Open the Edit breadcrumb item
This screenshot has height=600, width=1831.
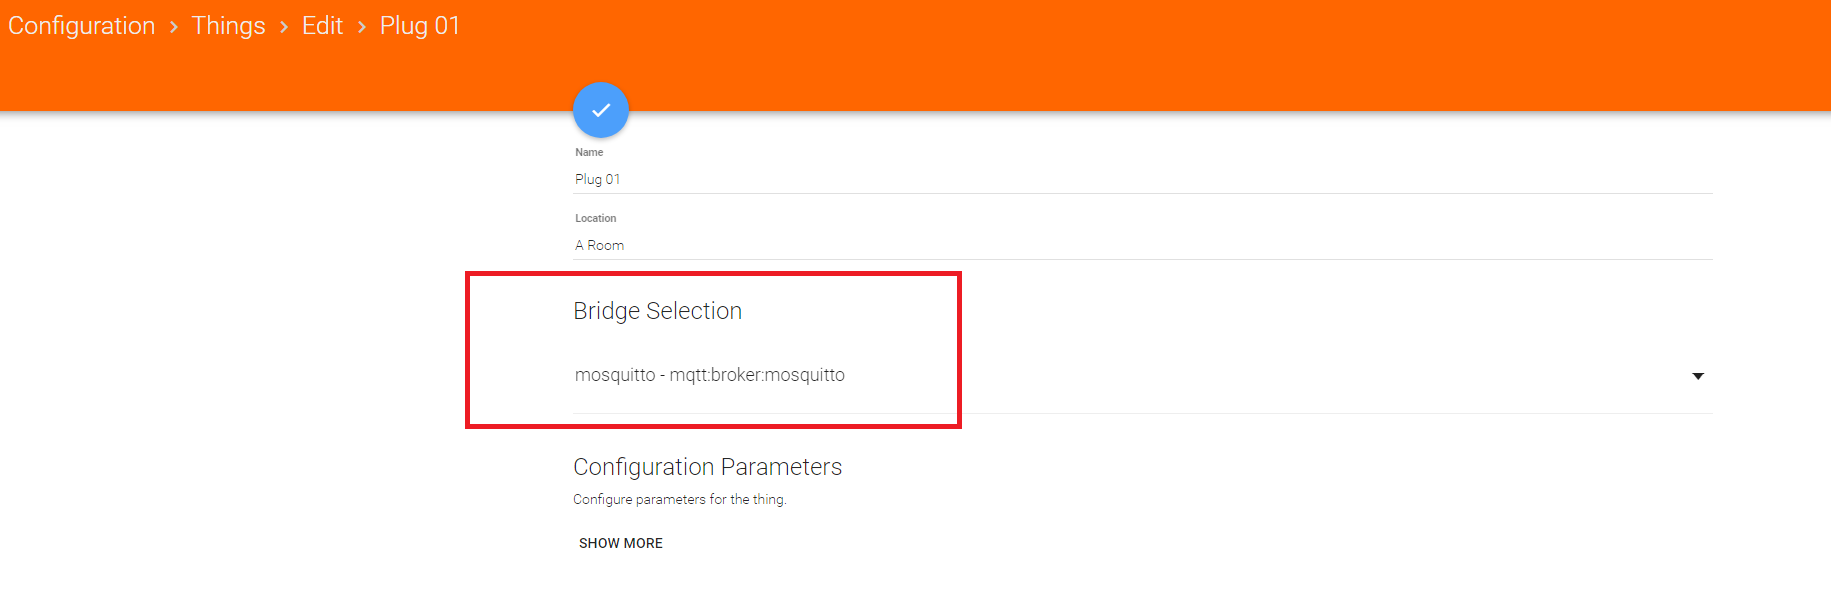[322, 26]
